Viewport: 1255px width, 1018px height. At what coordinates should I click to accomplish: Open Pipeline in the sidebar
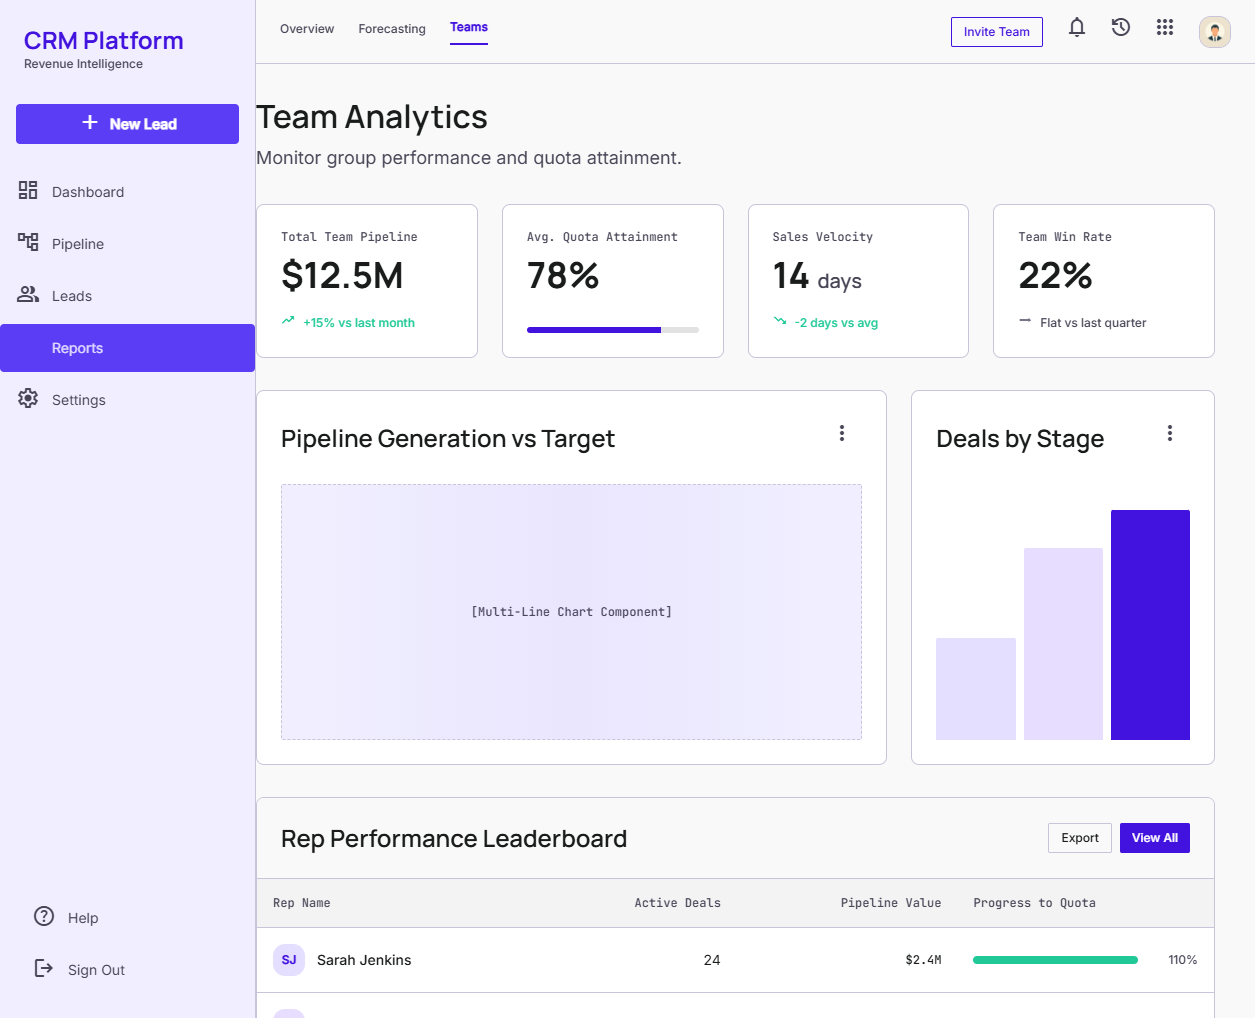tap(127, 244)
